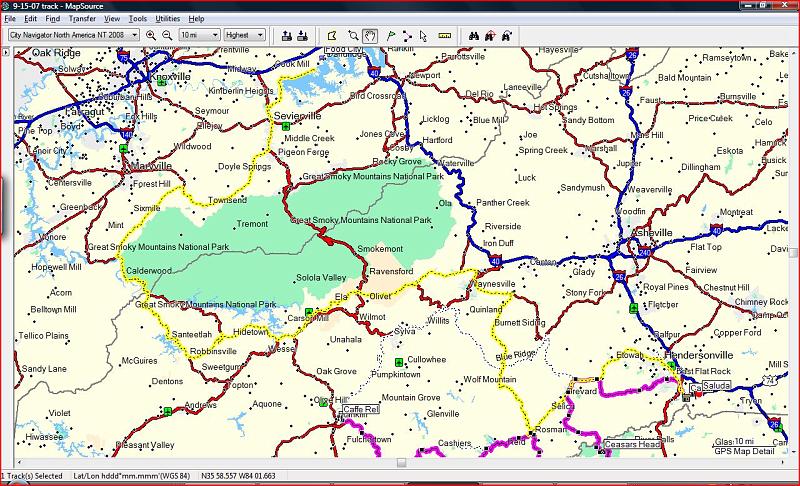Click the Pigeon Forge label
800x486 pixels.
[303, 152]
